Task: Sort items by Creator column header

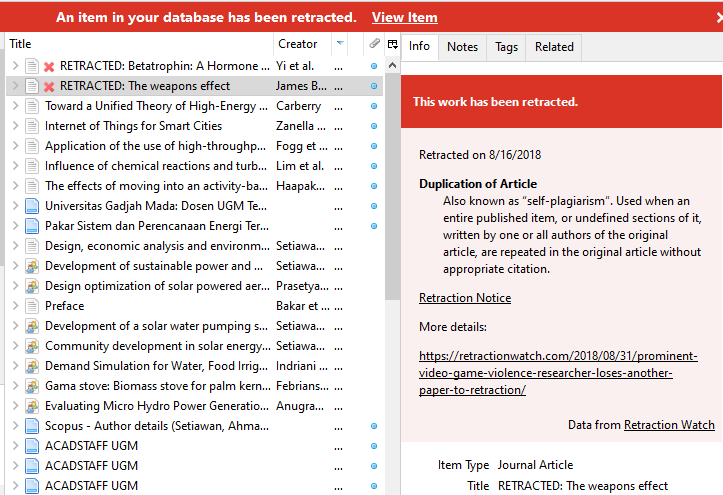Action: click(x=302, y=44)
